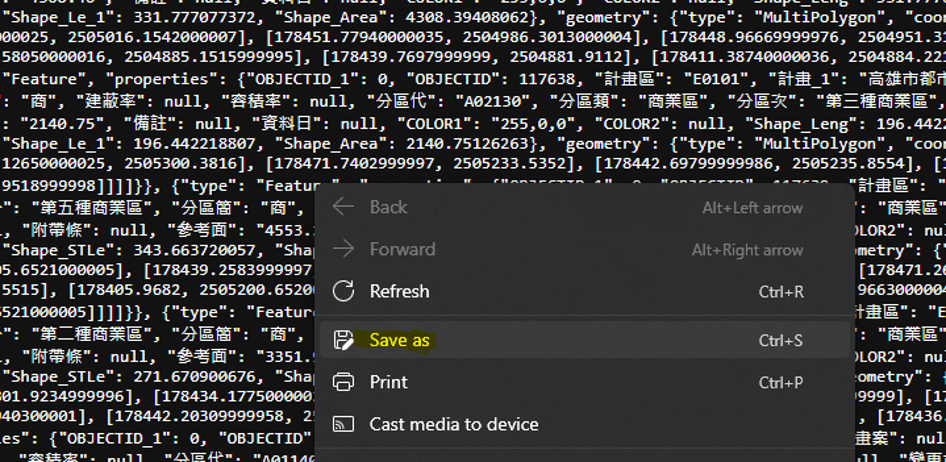Image resolution: width=946 pixels, height=462 pixels.
Task: Choose Refresh from the context menu
Action: [x=399, y=291]
